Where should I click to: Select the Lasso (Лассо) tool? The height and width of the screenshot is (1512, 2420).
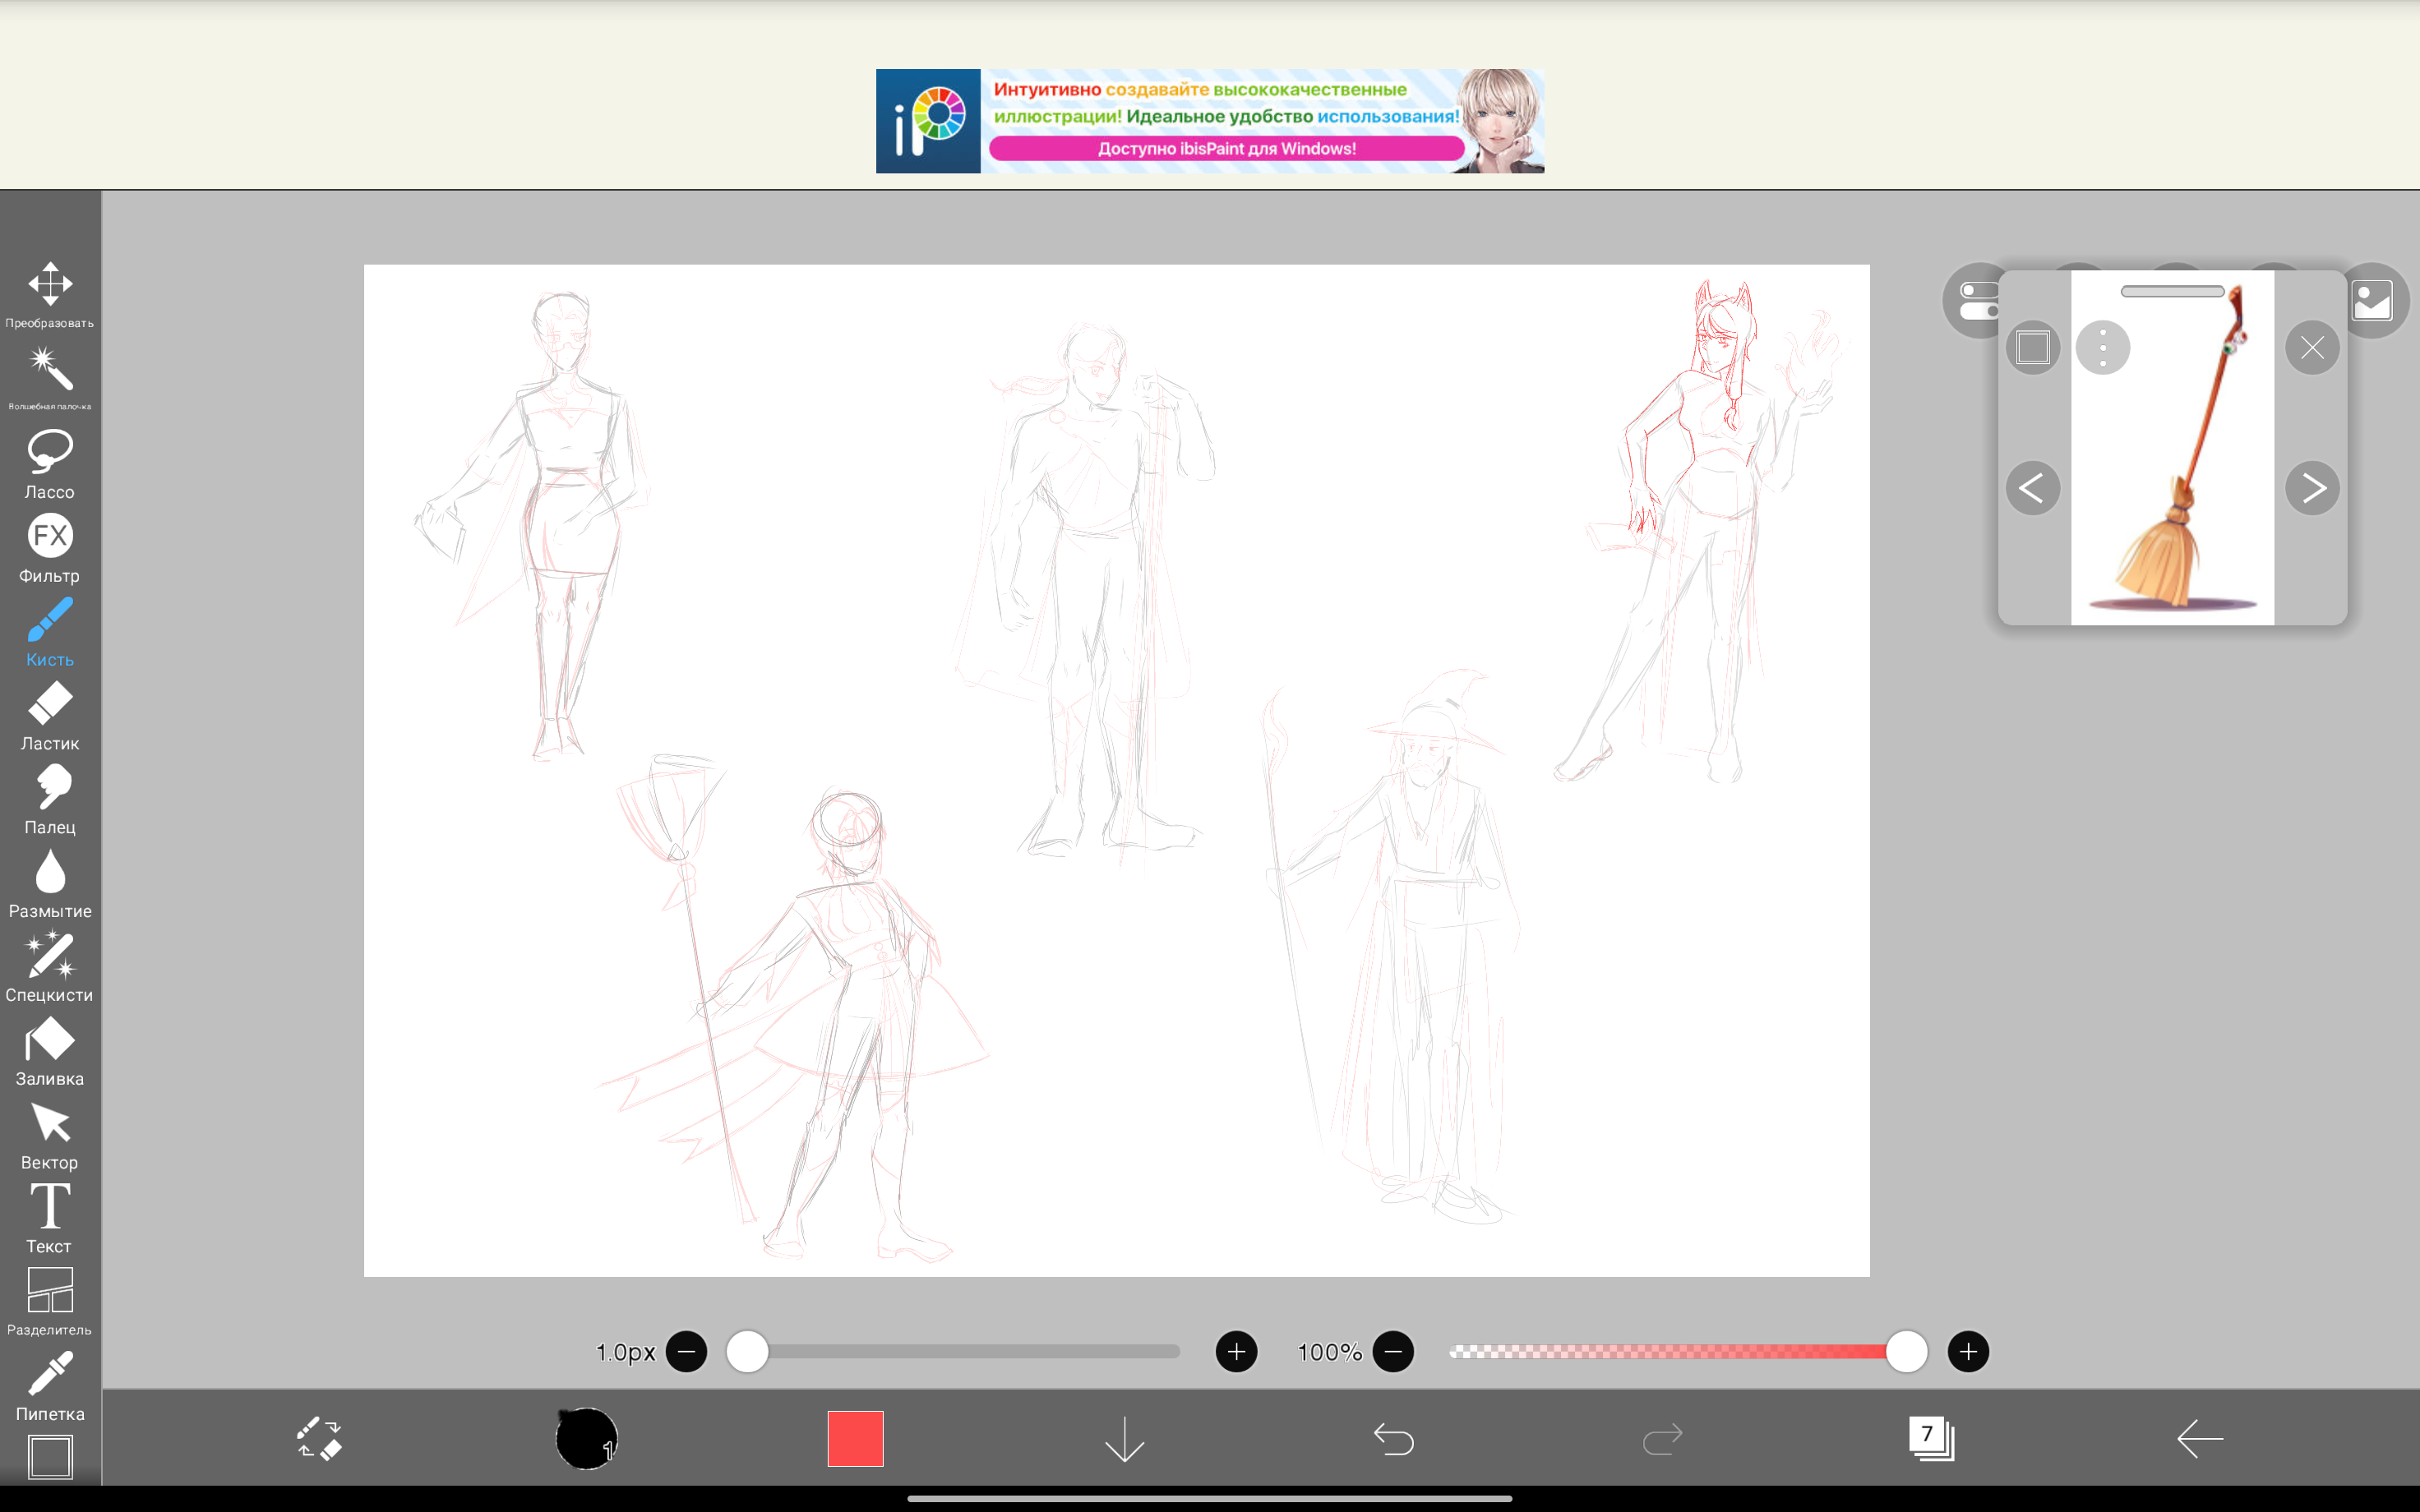pos(49,462)
